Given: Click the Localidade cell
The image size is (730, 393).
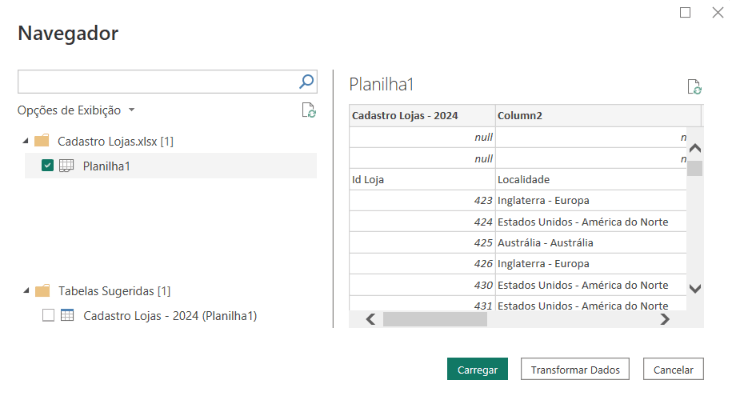Looking at the screenshot, I should 591,179.
